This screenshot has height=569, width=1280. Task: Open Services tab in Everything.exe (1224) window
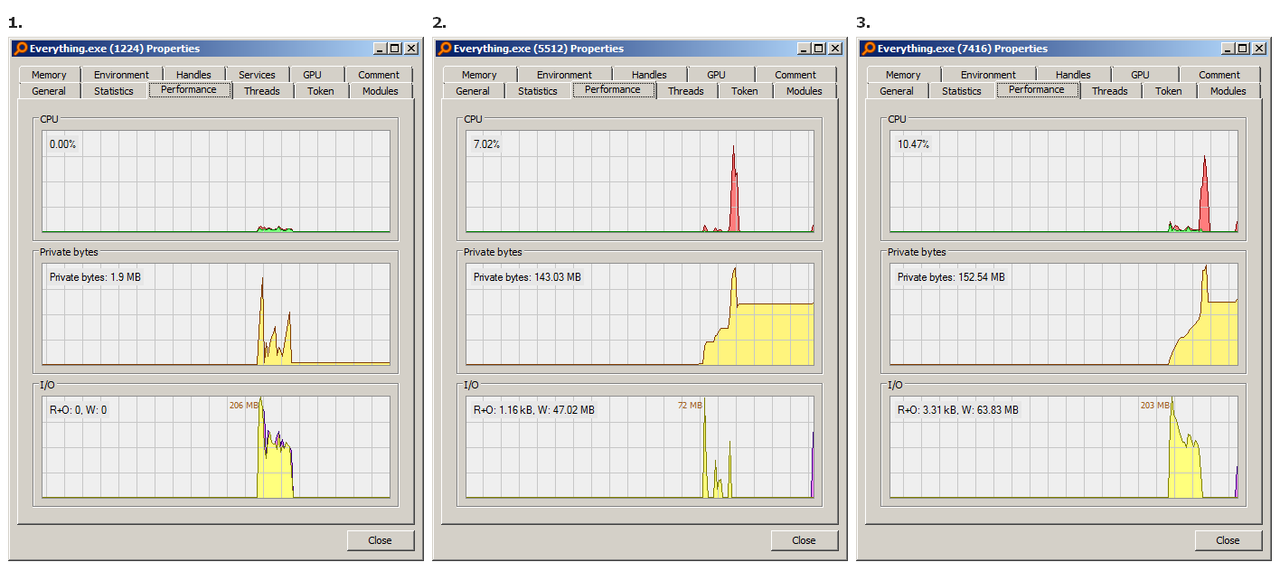coord(257,74)
